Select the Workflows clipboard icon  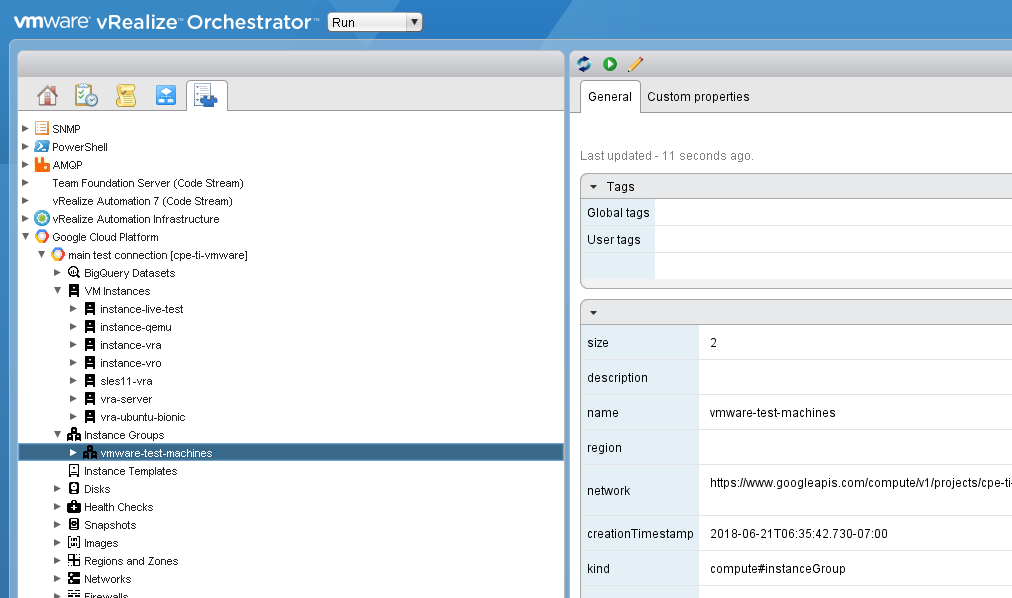tap(86, 93)
